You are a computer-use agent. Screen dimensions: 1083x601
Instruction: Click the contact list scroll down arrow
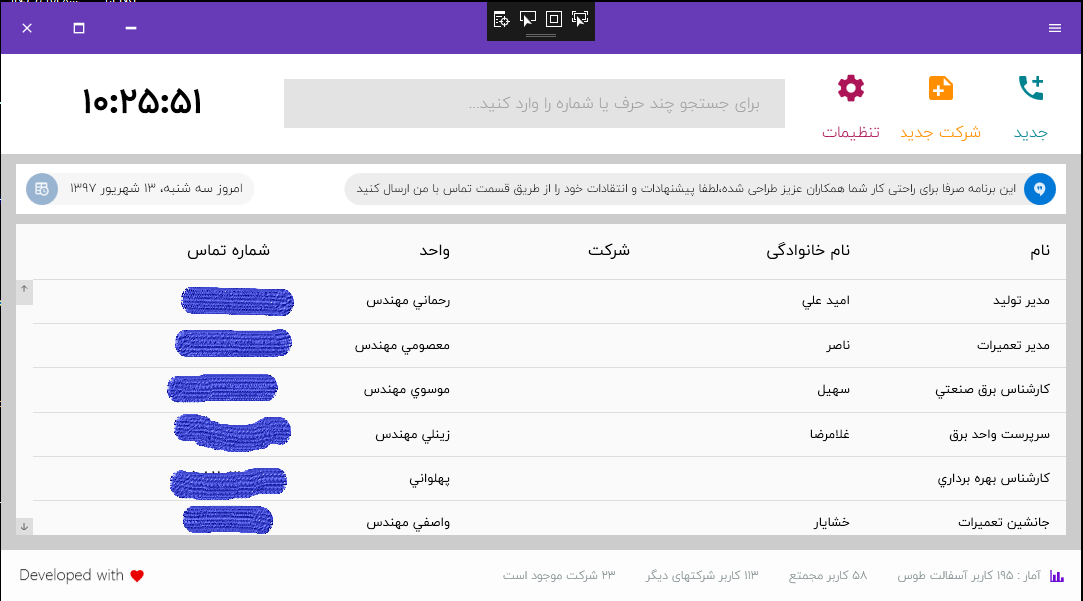[24, 526]
